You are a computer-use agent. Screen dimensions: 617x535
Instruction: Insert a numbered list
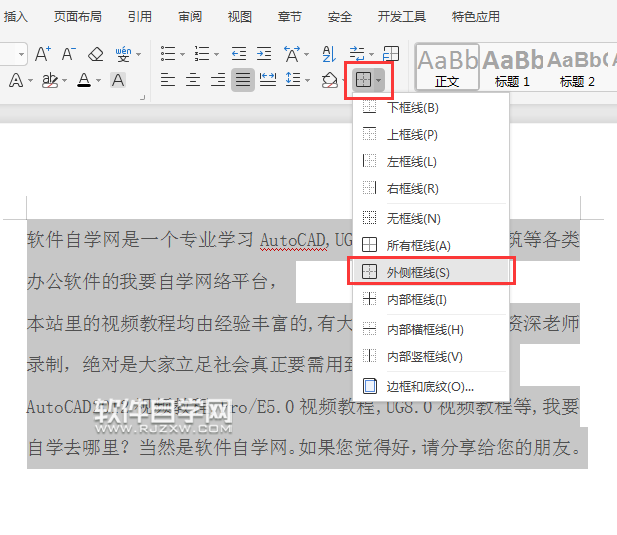click(202, 54)
